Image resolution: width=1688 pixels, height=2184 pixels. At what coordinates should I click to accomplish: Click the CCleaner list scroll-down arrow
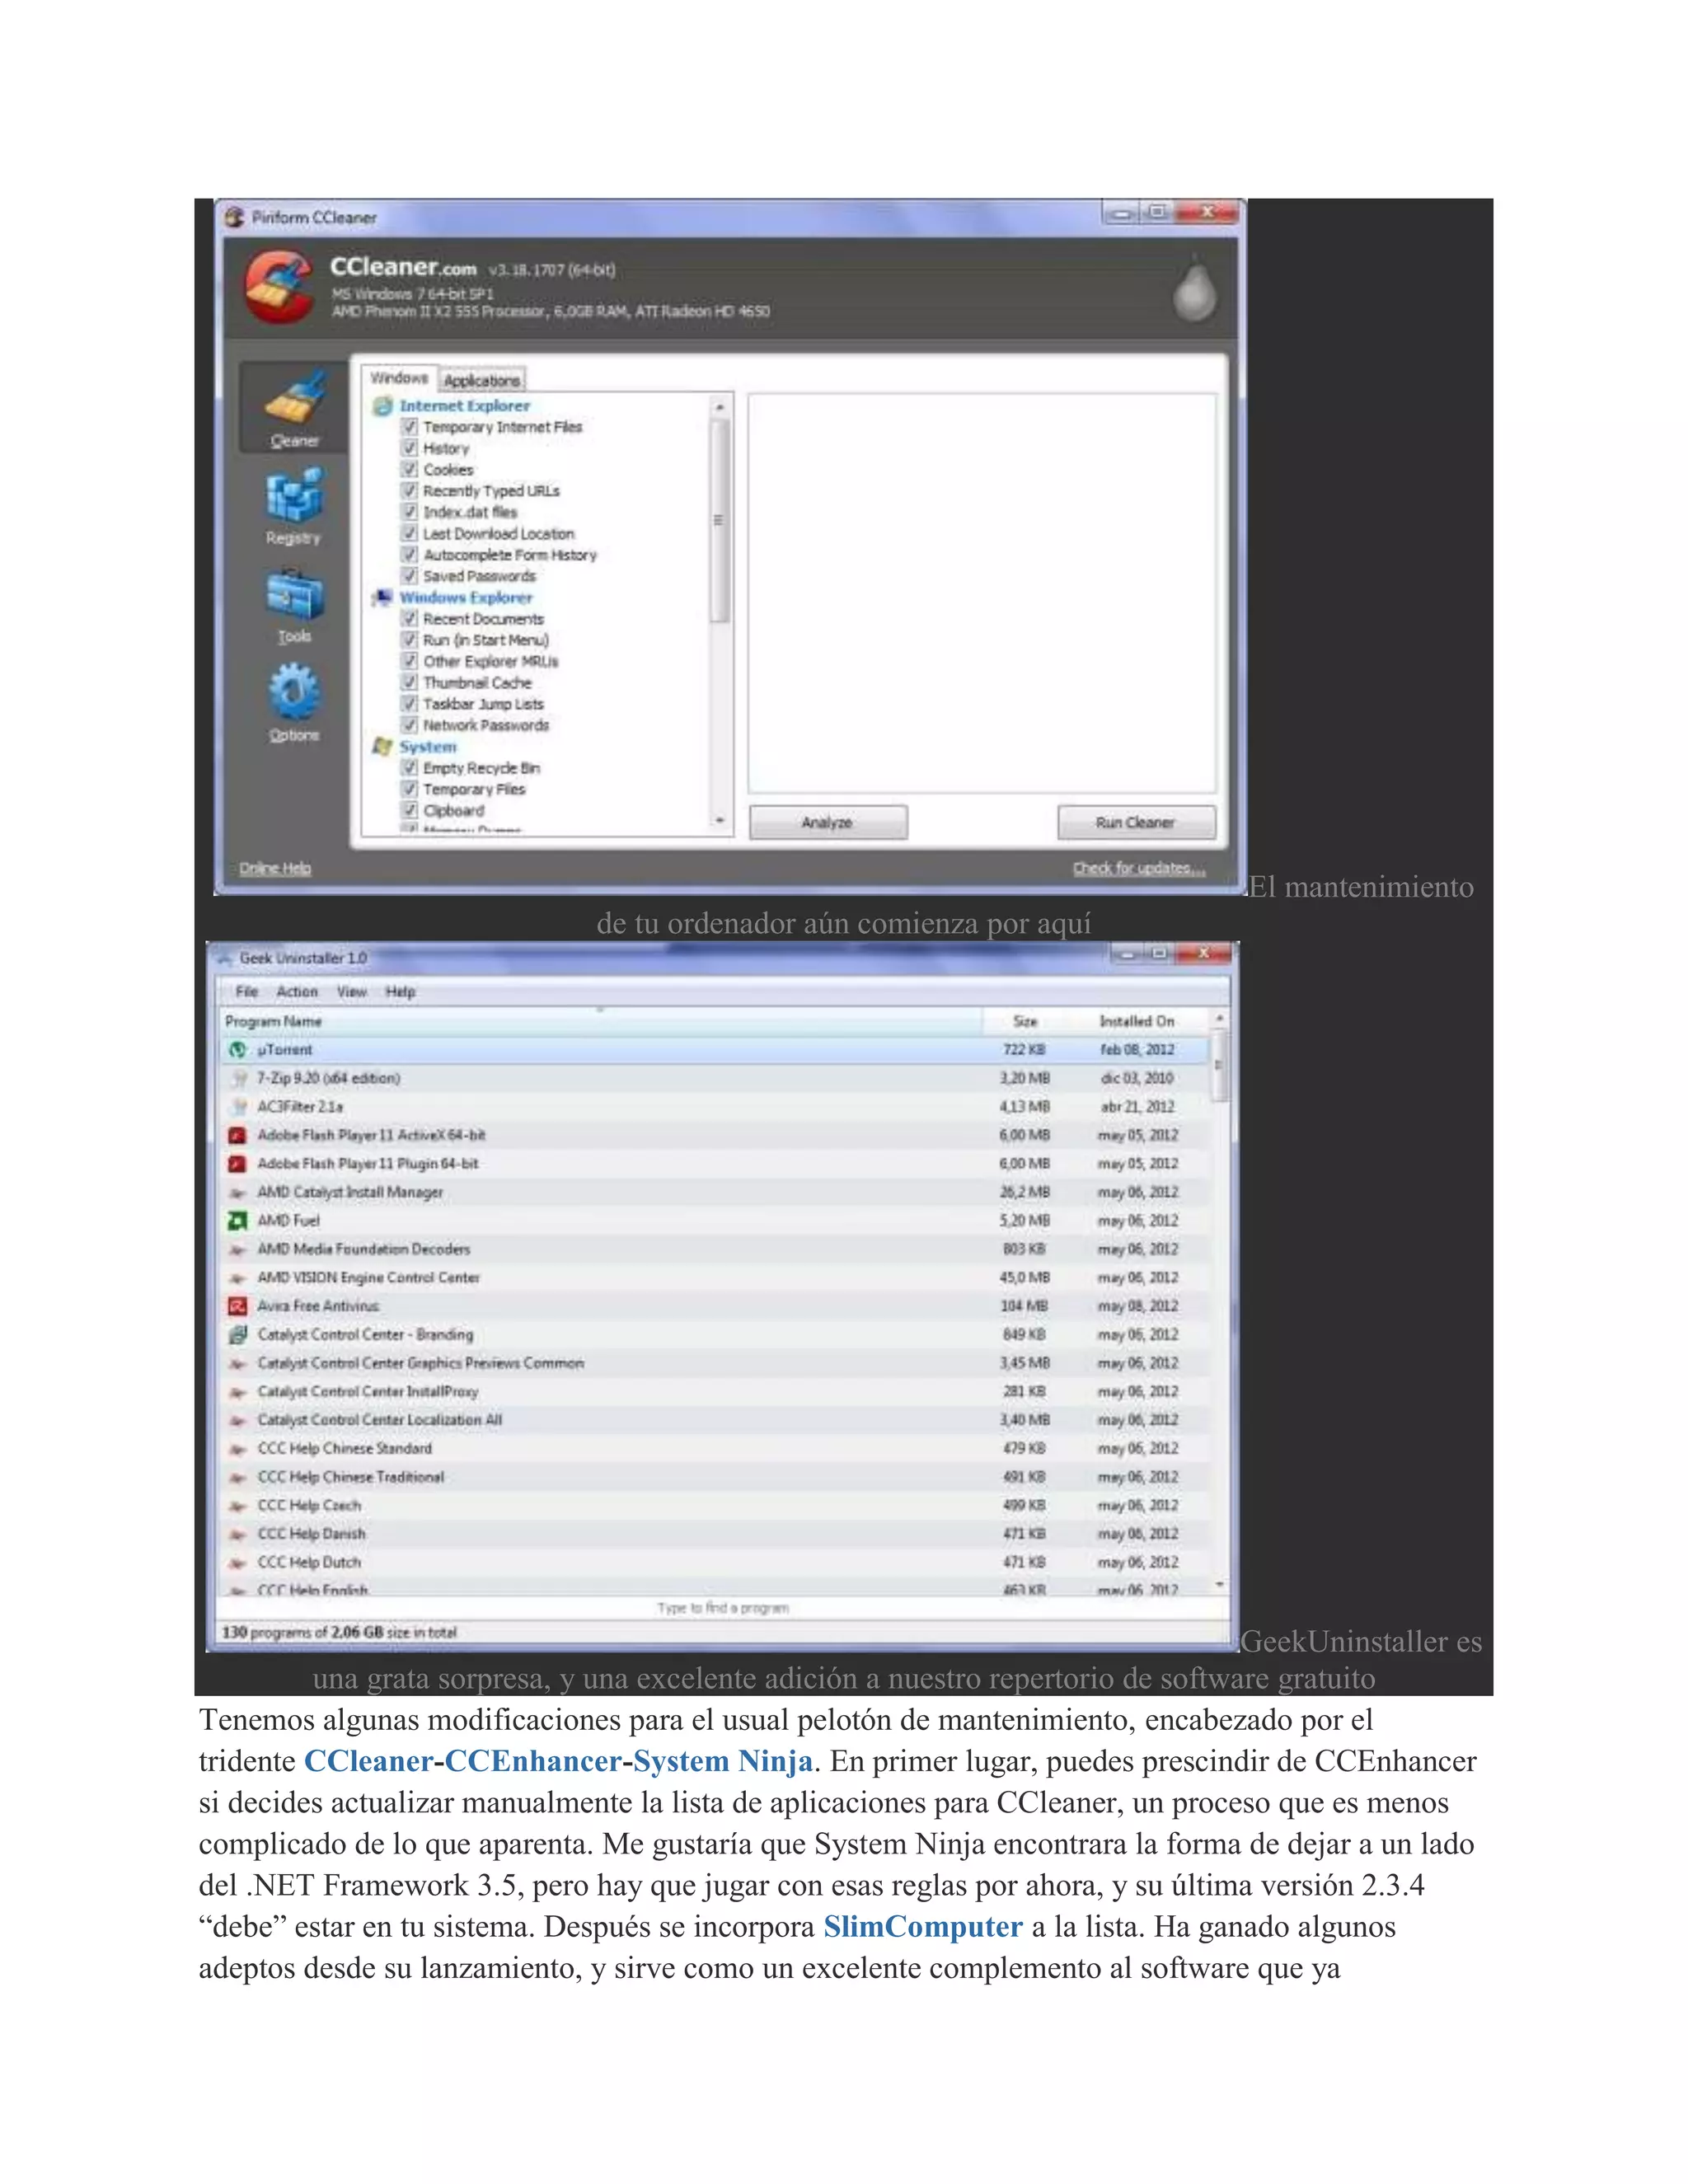point(719,821)
